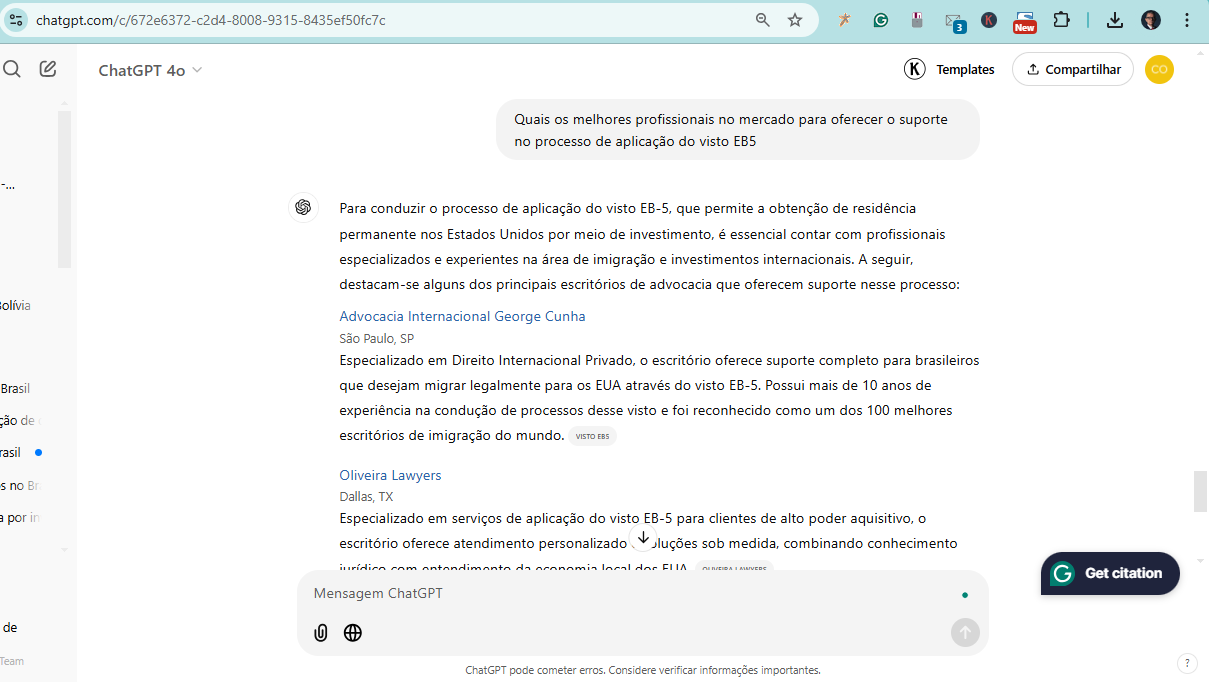The image size is (1209, 682).
Task: Open Advocacia Internacional George Cunha link
Action: [462, 316]
